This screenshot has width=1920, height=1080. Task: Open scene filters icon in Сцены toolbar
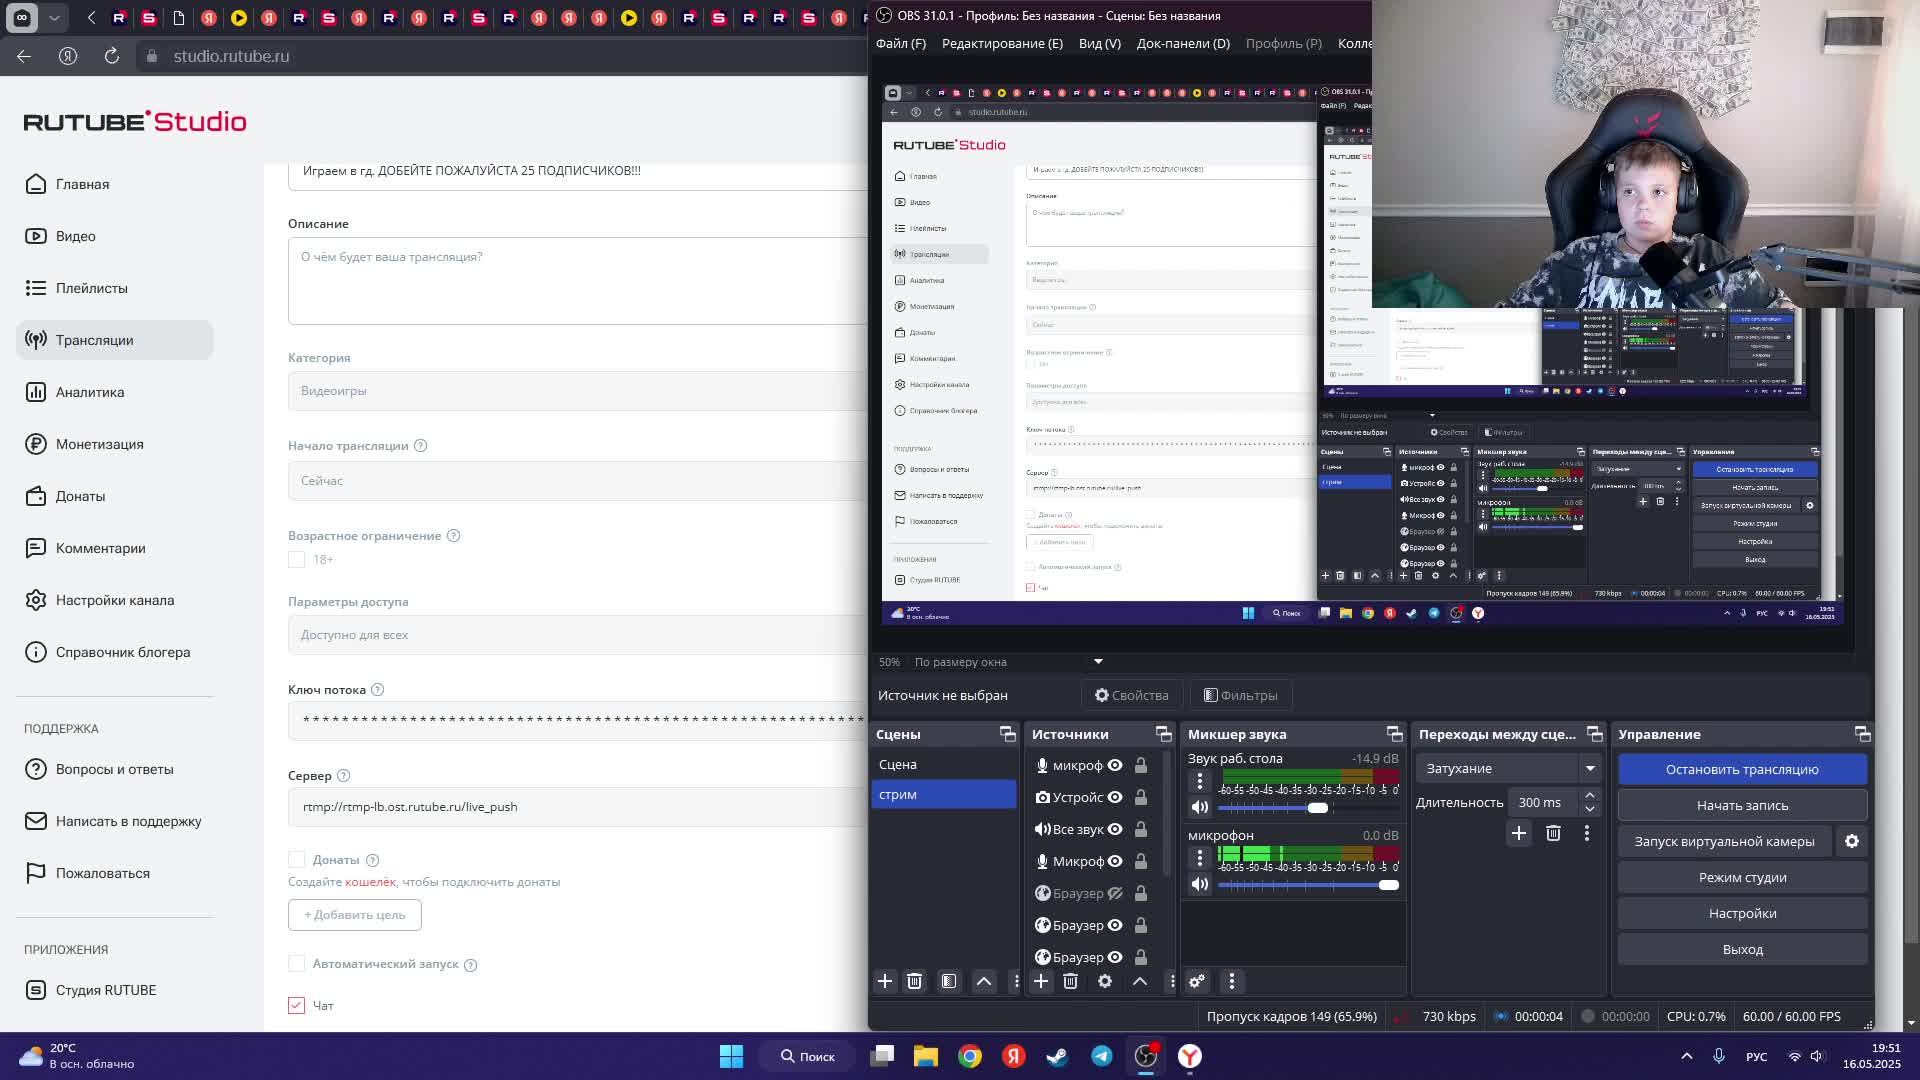click(949, 982)
